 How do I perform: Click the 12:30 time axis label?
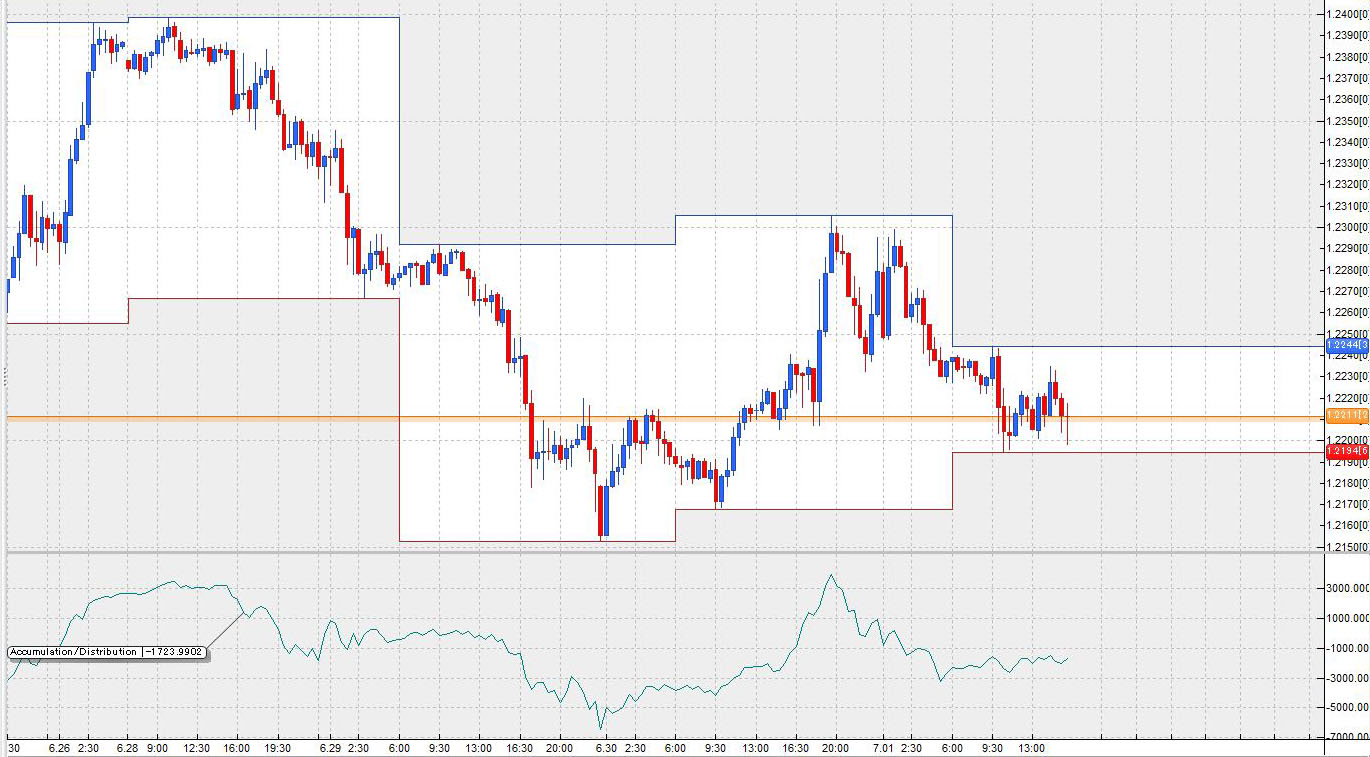196,748
